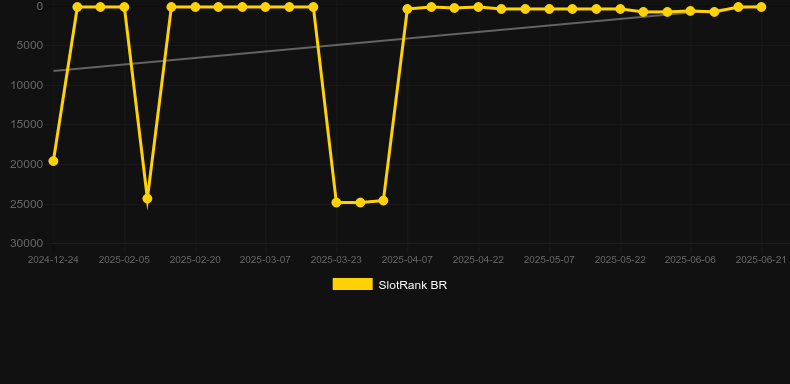Click the data point above the 2025-02-20 label
This screenshot has width=790, height=384.
point(195,7)
